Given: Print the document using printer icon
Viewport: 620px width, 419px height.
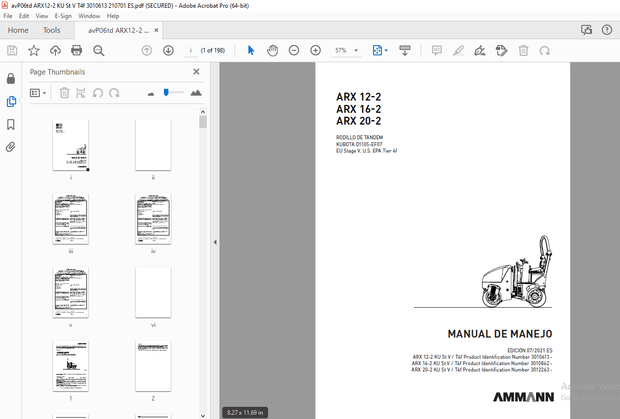Looking at the screenshot, I should click(76, 51).
